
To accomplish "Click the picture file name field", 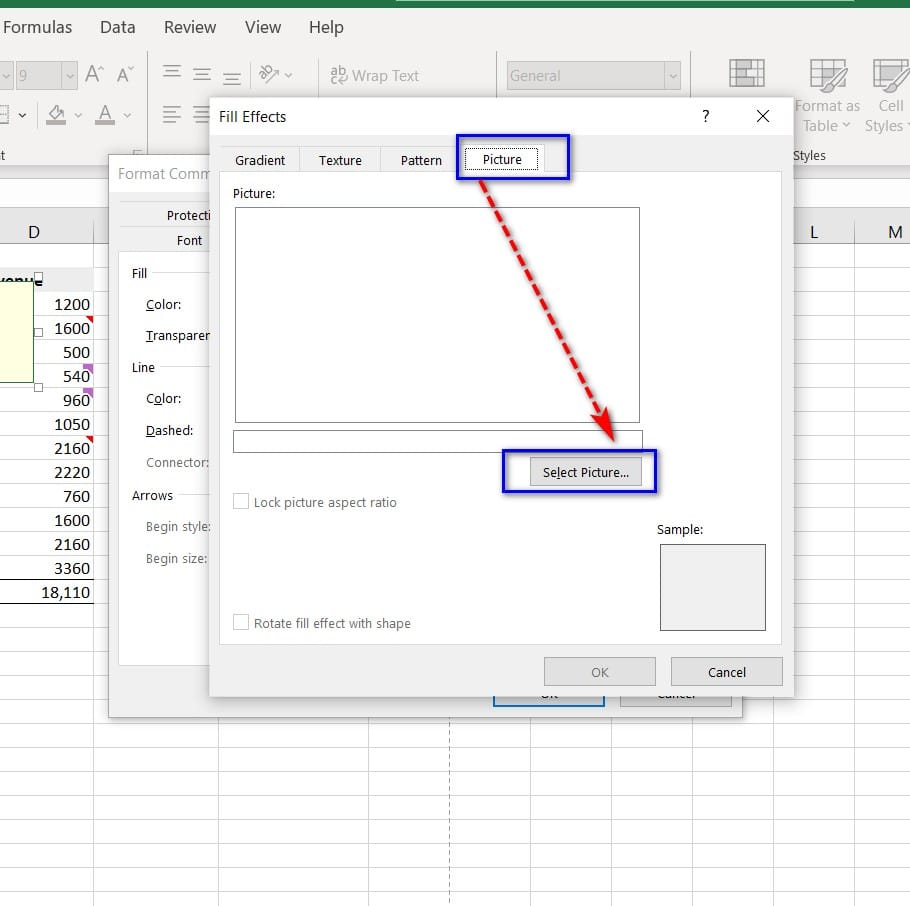I will (x=438, y=441).
